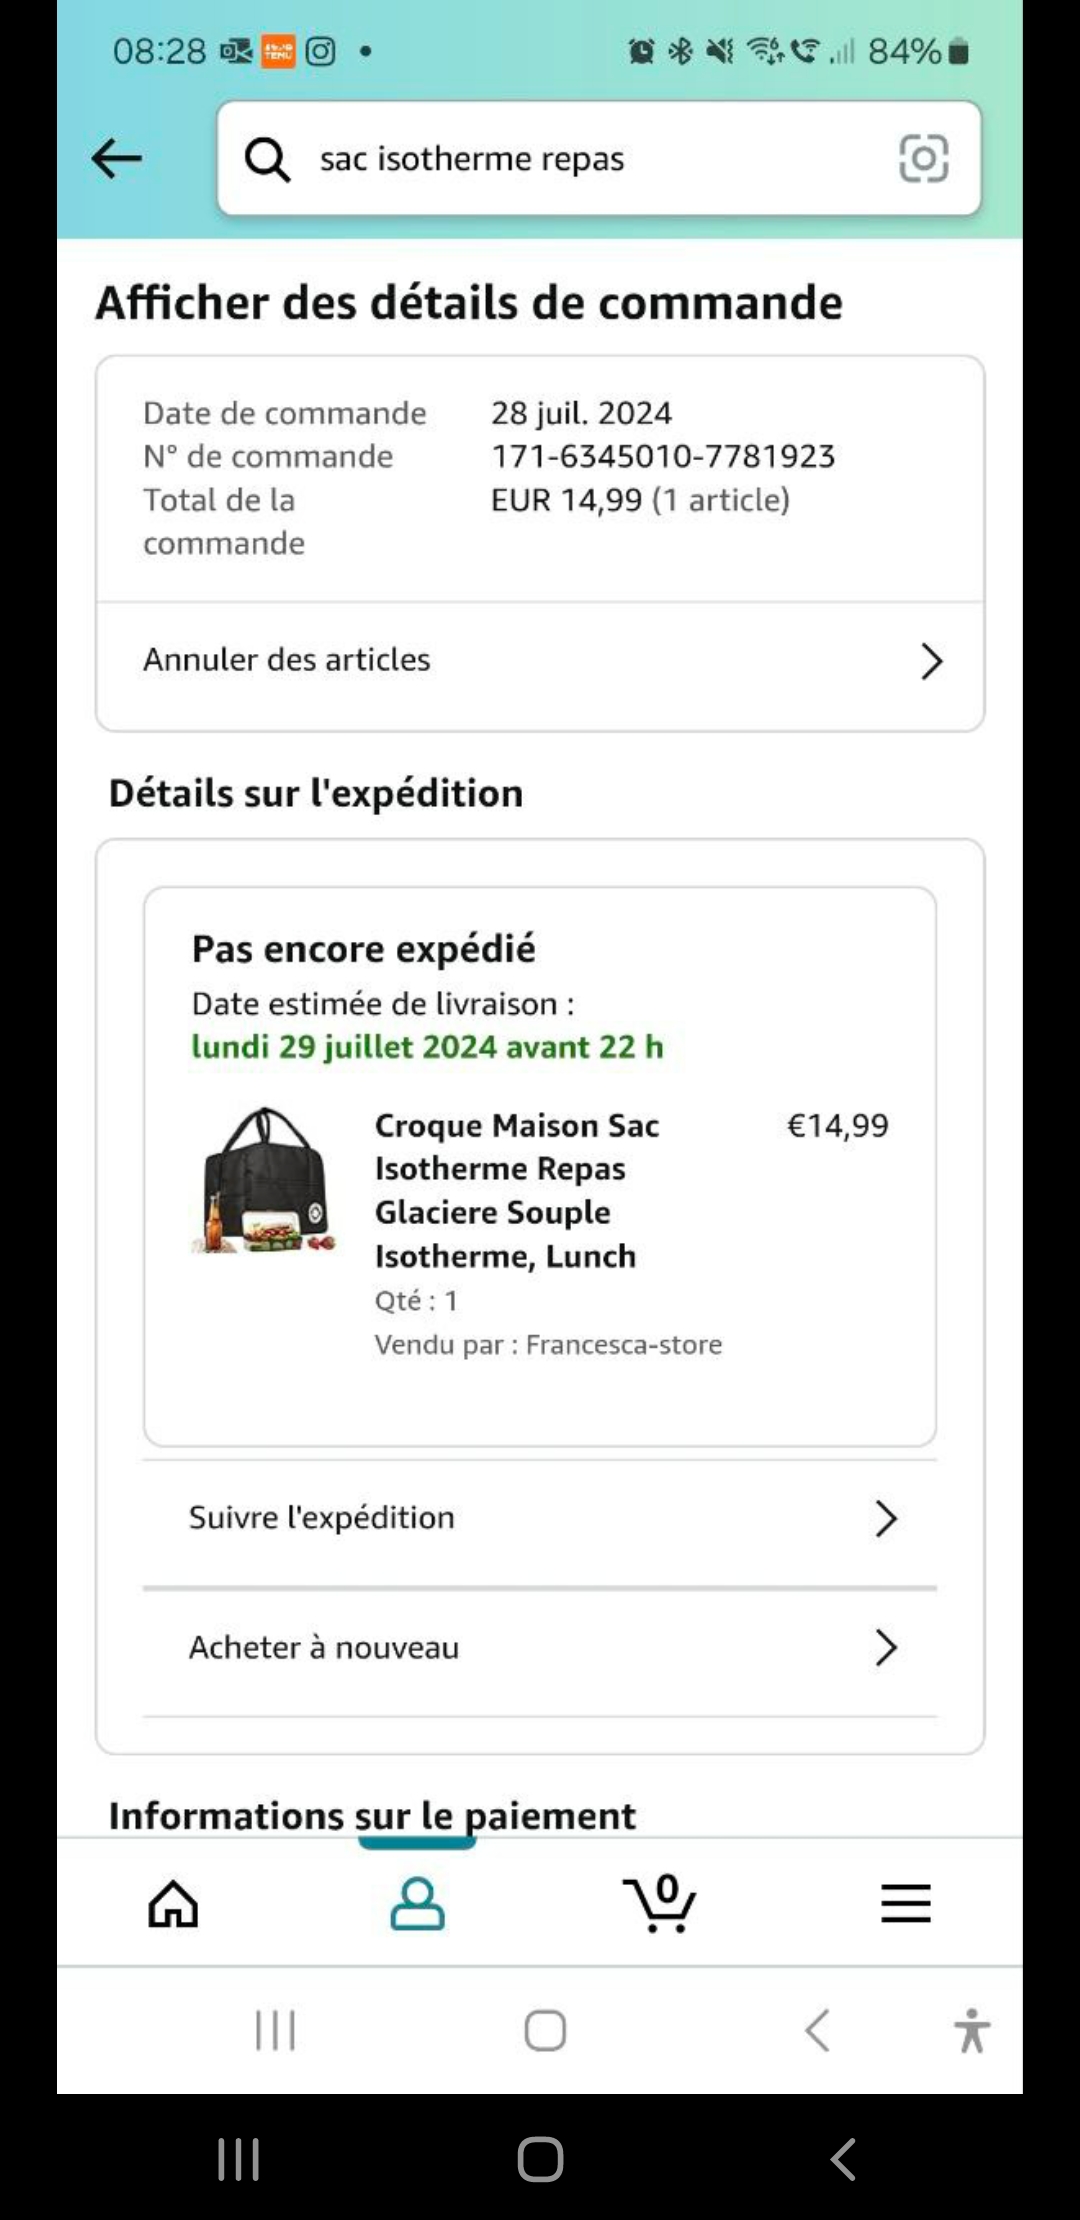
Task: Select Annuler des articles option
Action: tap(287, 660)
